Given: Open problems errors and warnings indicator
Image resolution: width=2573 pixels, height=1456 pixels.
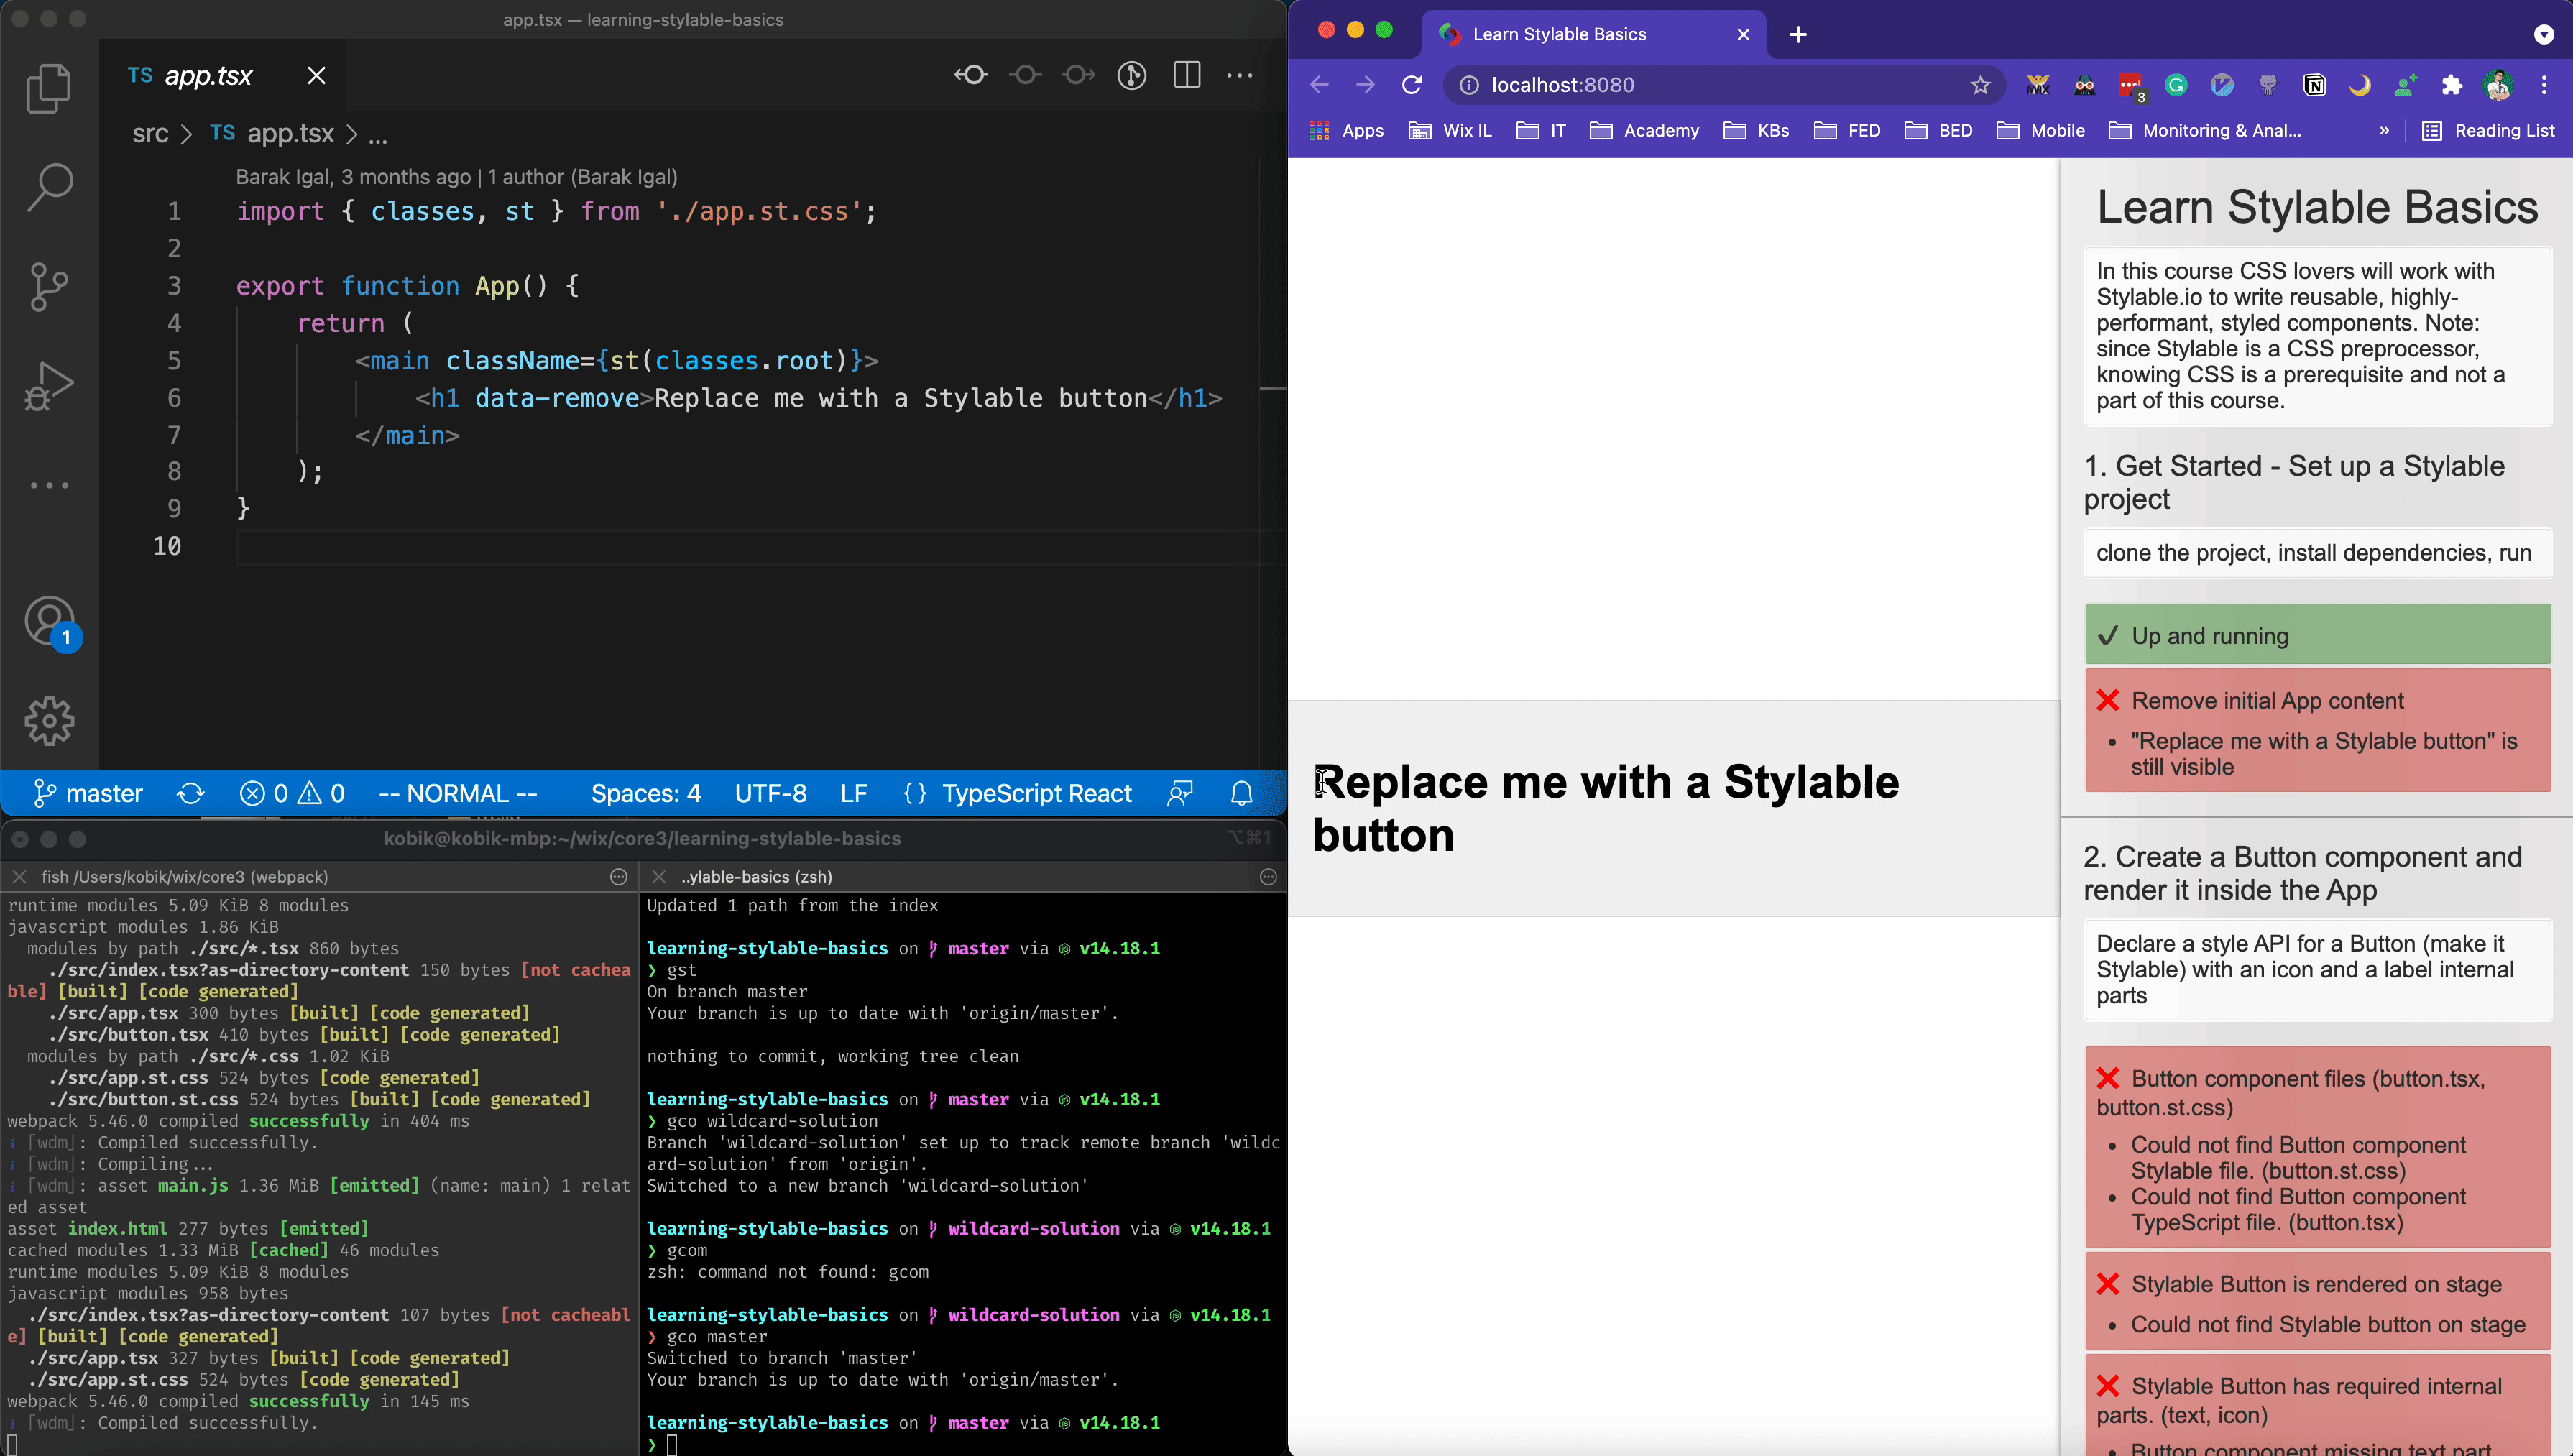Looking at the screenshot, I should 293,794.
